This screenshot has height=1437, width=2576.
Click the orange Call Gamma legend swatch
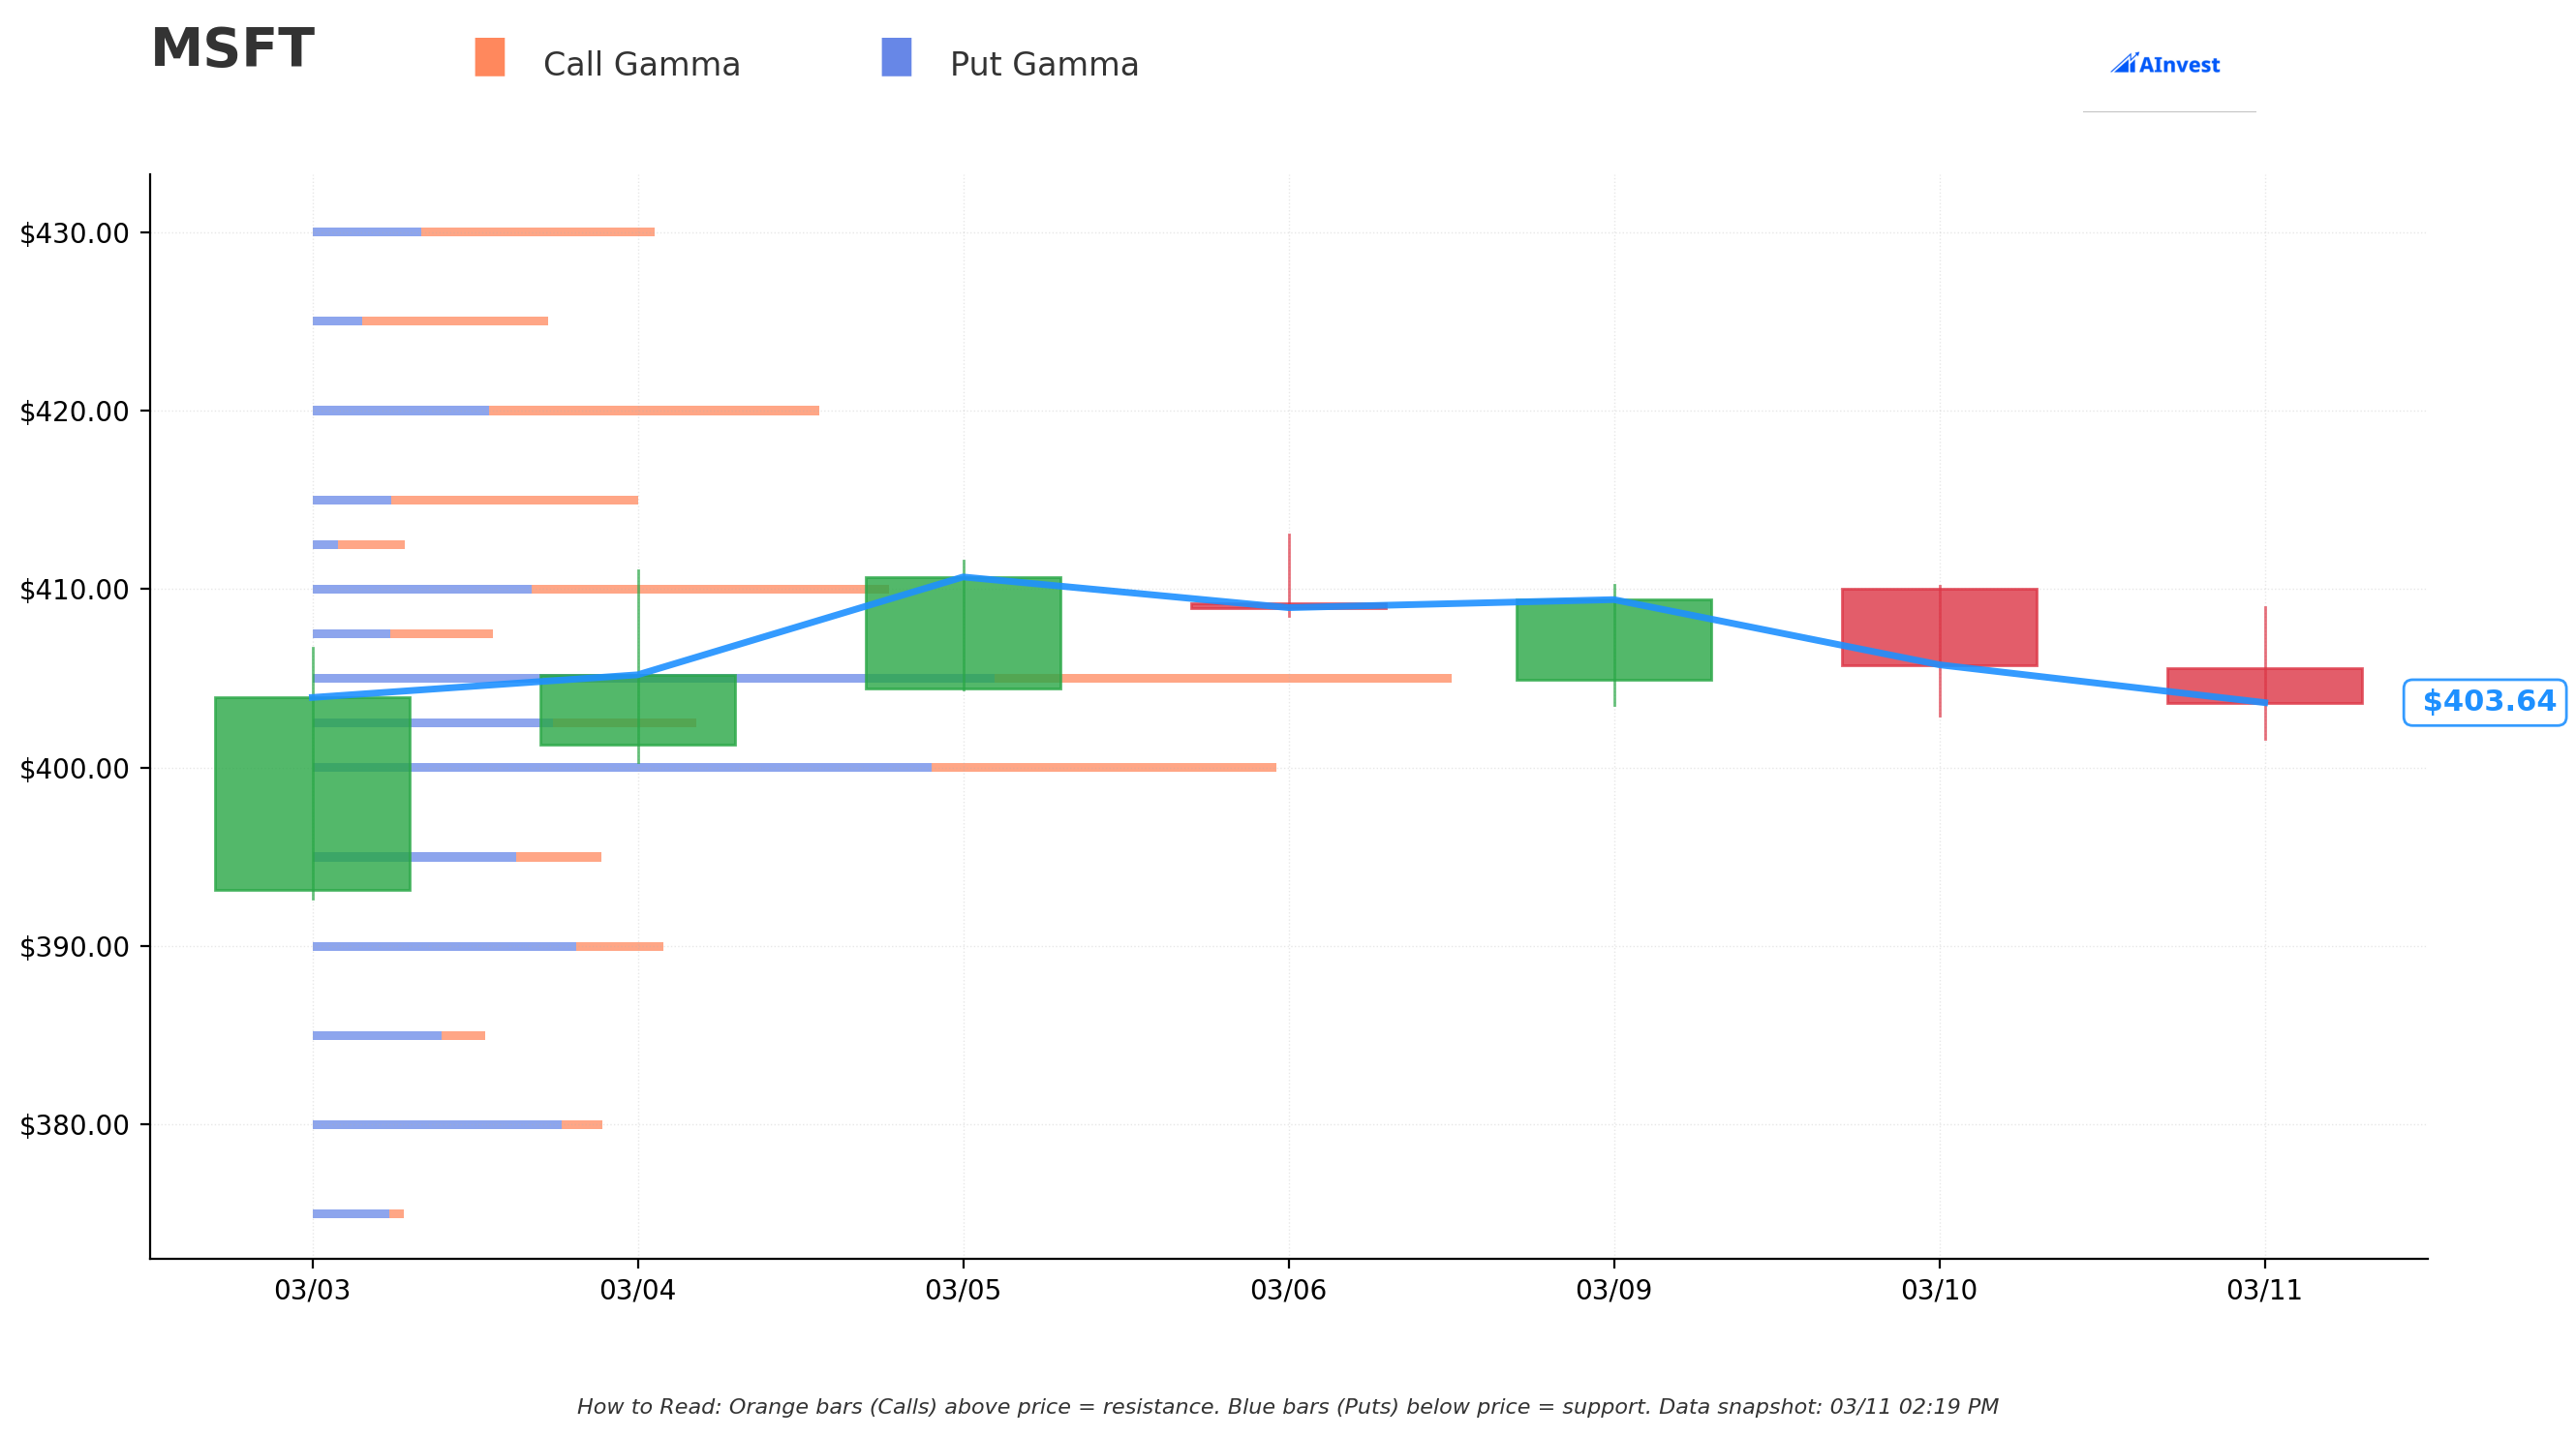tap(490, 57)
